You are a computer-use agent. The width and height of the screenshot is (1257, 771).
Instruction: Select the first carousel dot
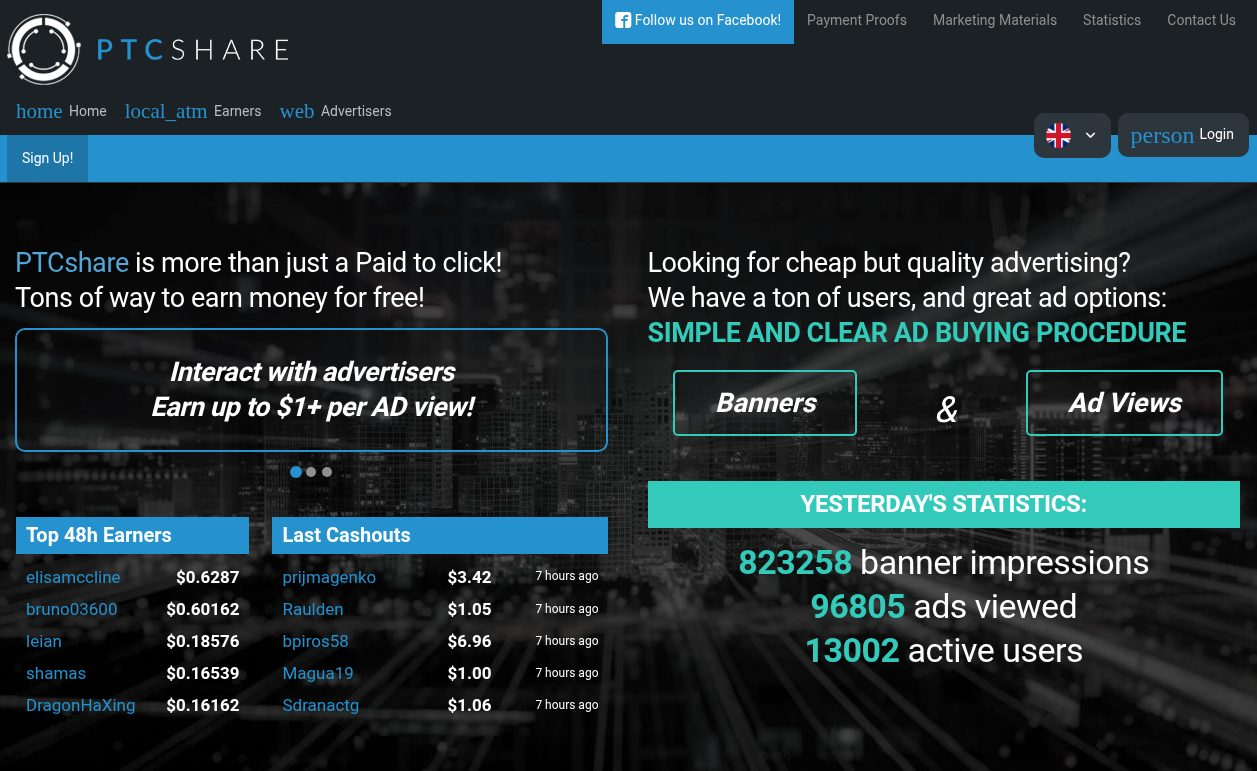pyautogui.click(x=296, y=472)
